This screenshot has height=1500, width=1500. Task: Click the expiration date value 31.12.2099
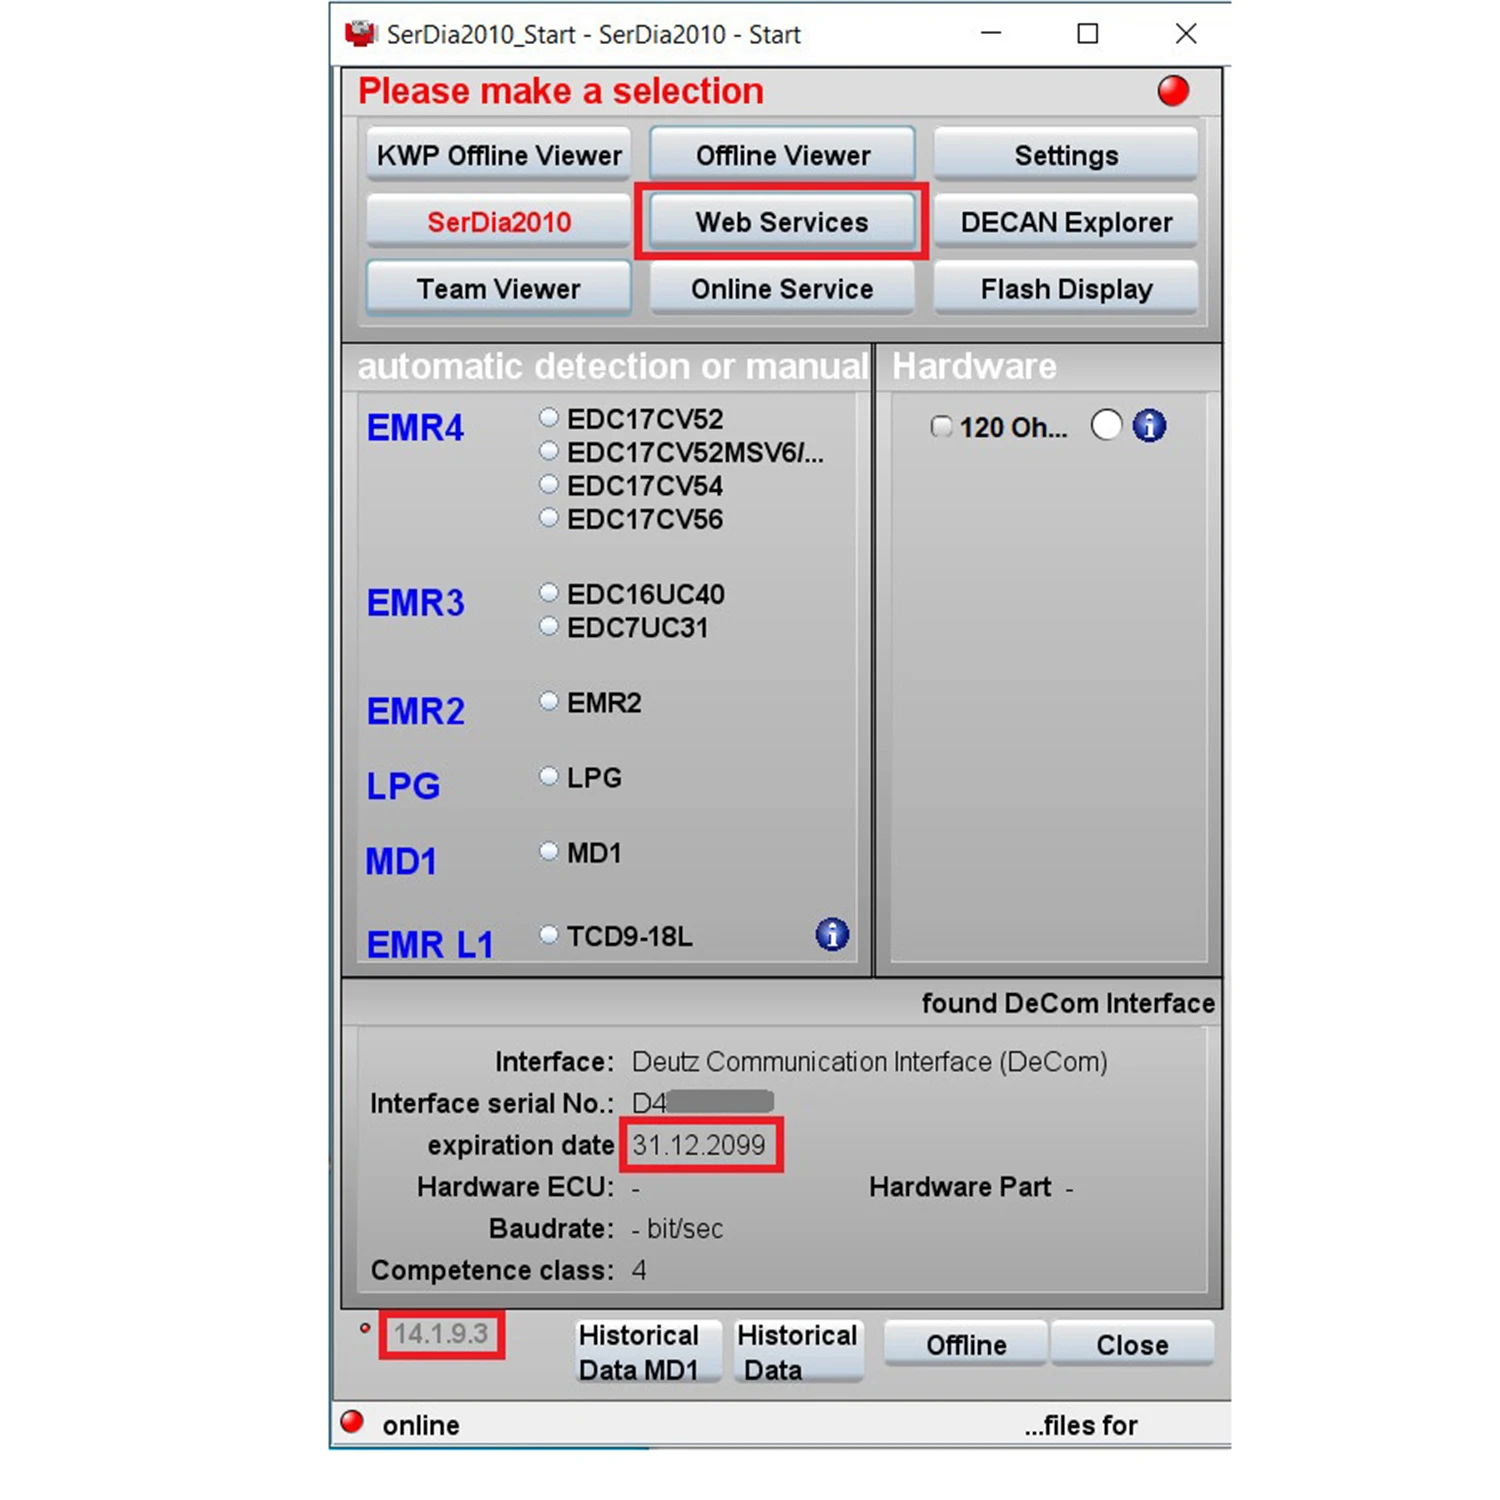pos(698,1145)
